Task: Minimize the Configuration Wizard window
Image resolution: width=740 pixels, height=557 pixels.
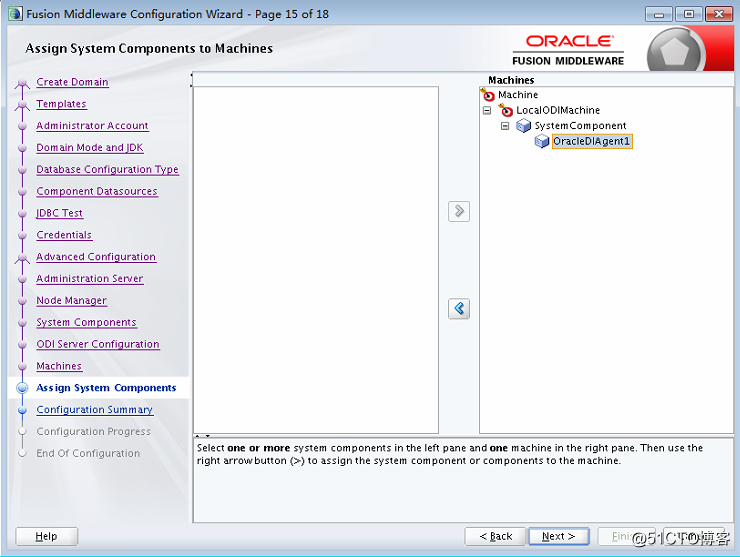Action: point(659,14)
